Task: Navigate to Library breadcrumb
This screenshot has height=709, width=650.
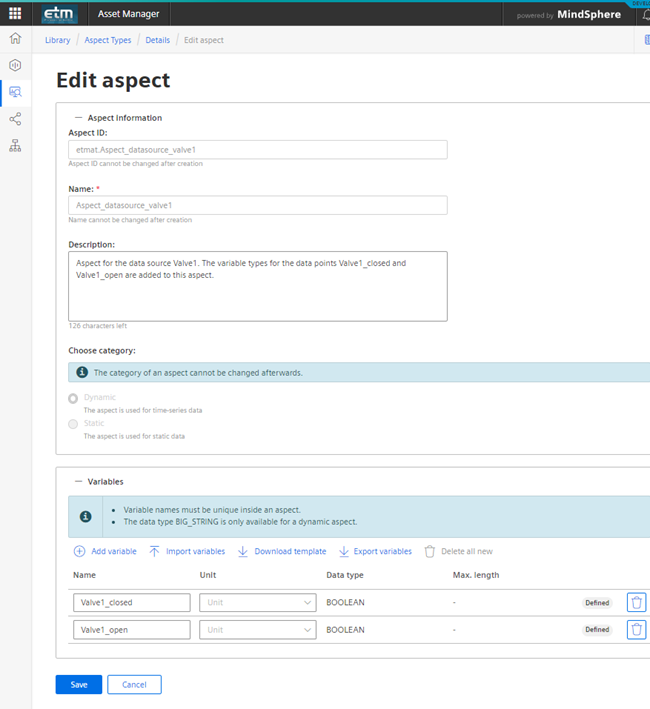Action: (x=57, y=40)
